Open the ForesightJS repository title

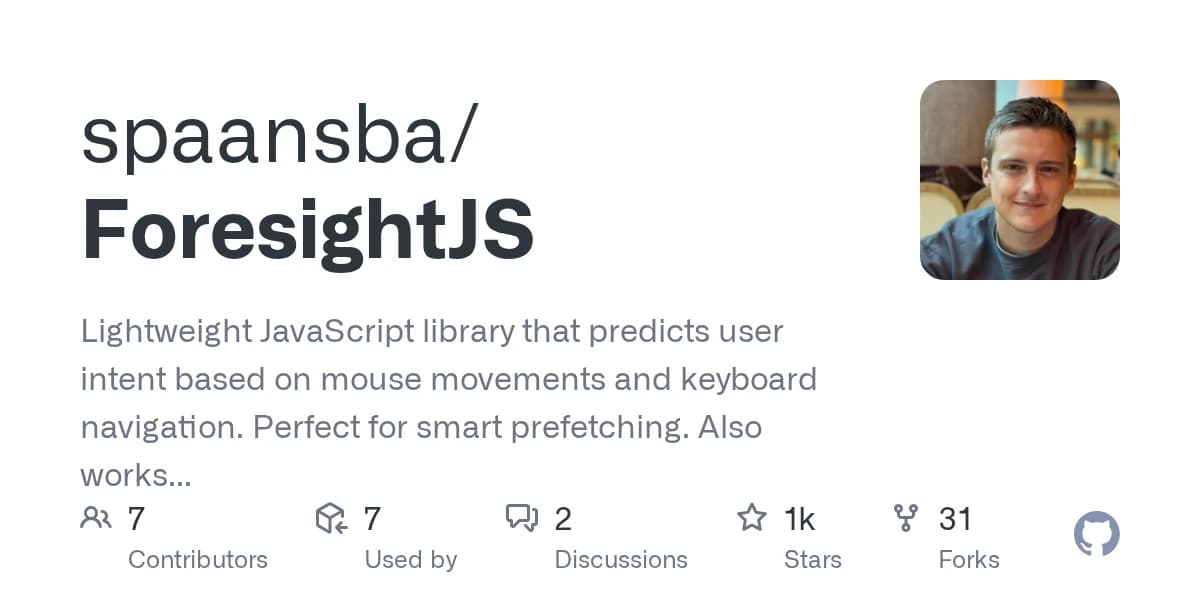tap(307, 230)
